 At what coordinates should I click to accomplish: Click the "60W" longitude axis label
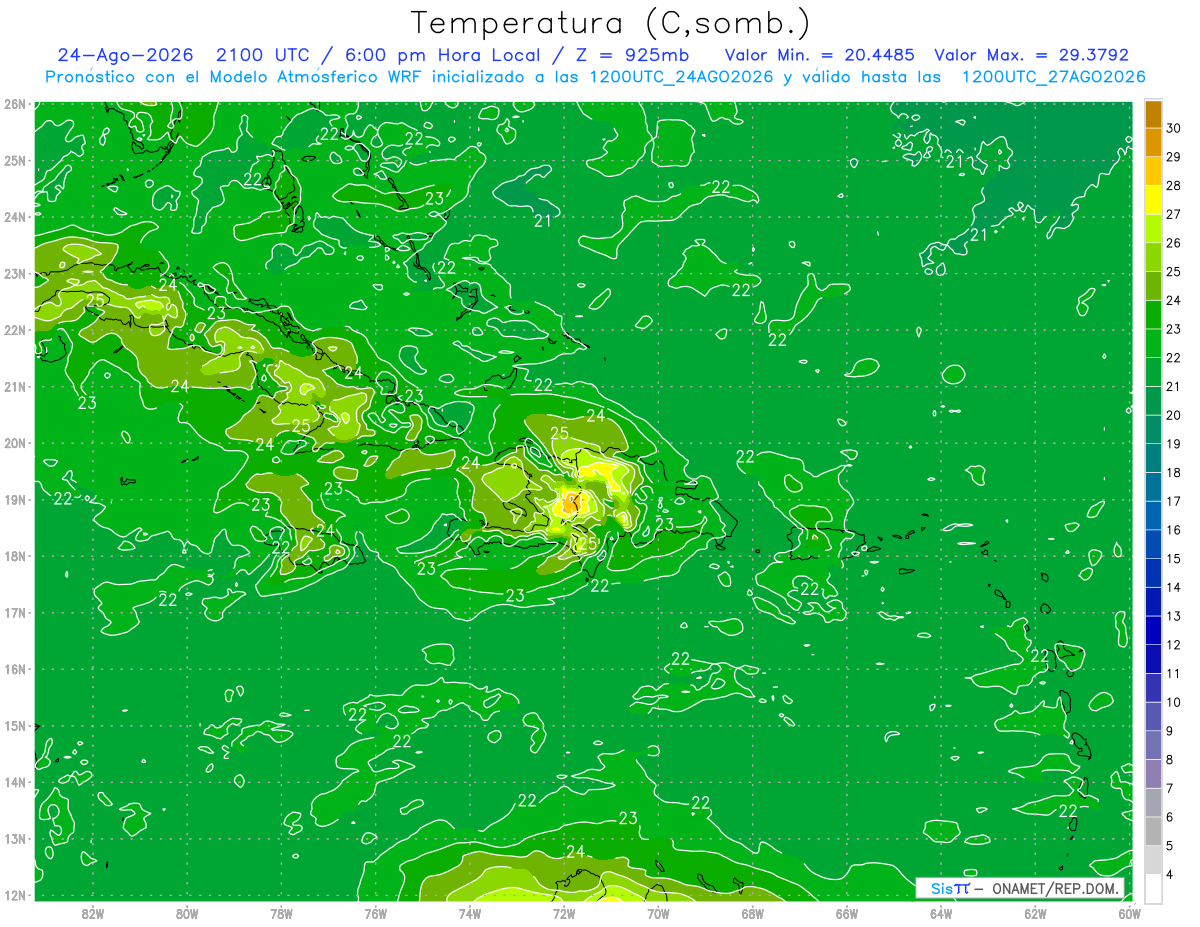pyautogui.click(x=1130, y=913)
